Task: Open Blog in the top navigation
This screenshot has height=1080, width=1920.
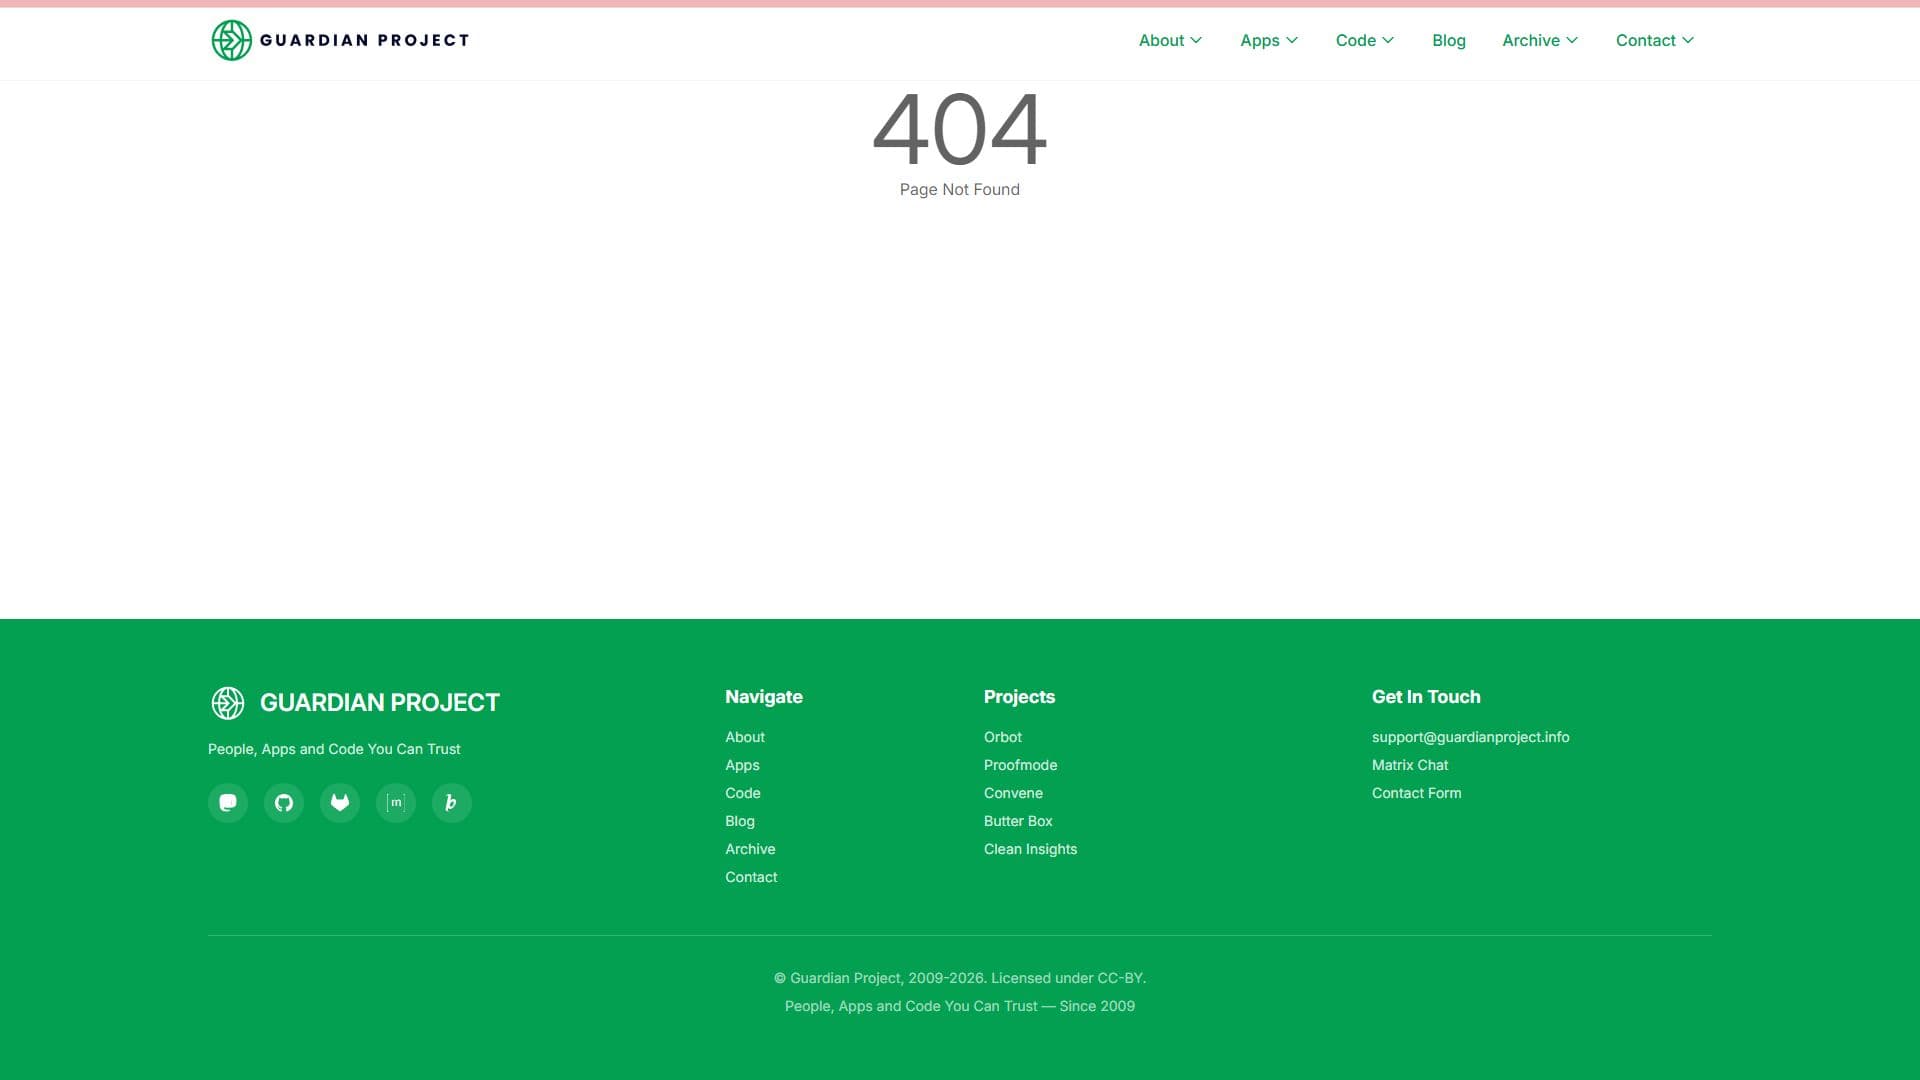Action: point(1448,40)
